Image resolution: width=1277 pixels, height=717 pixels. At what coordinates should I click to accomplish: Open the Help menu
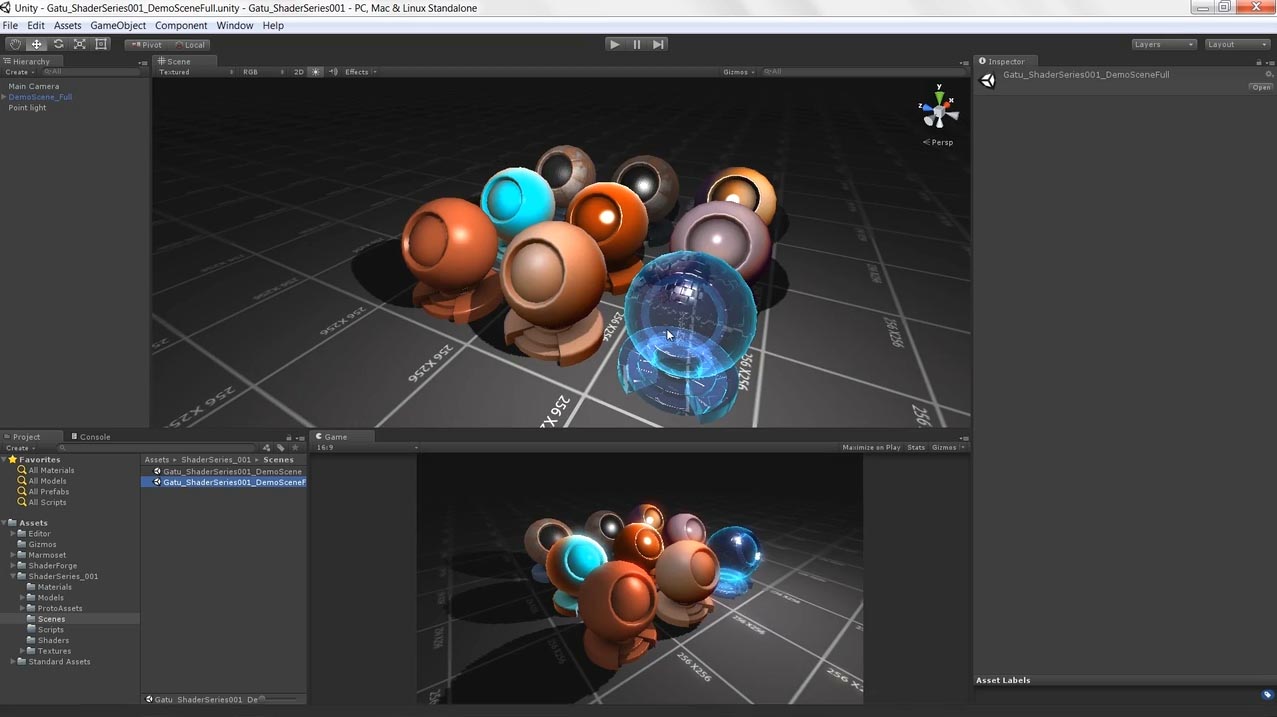tap(273, 26)
